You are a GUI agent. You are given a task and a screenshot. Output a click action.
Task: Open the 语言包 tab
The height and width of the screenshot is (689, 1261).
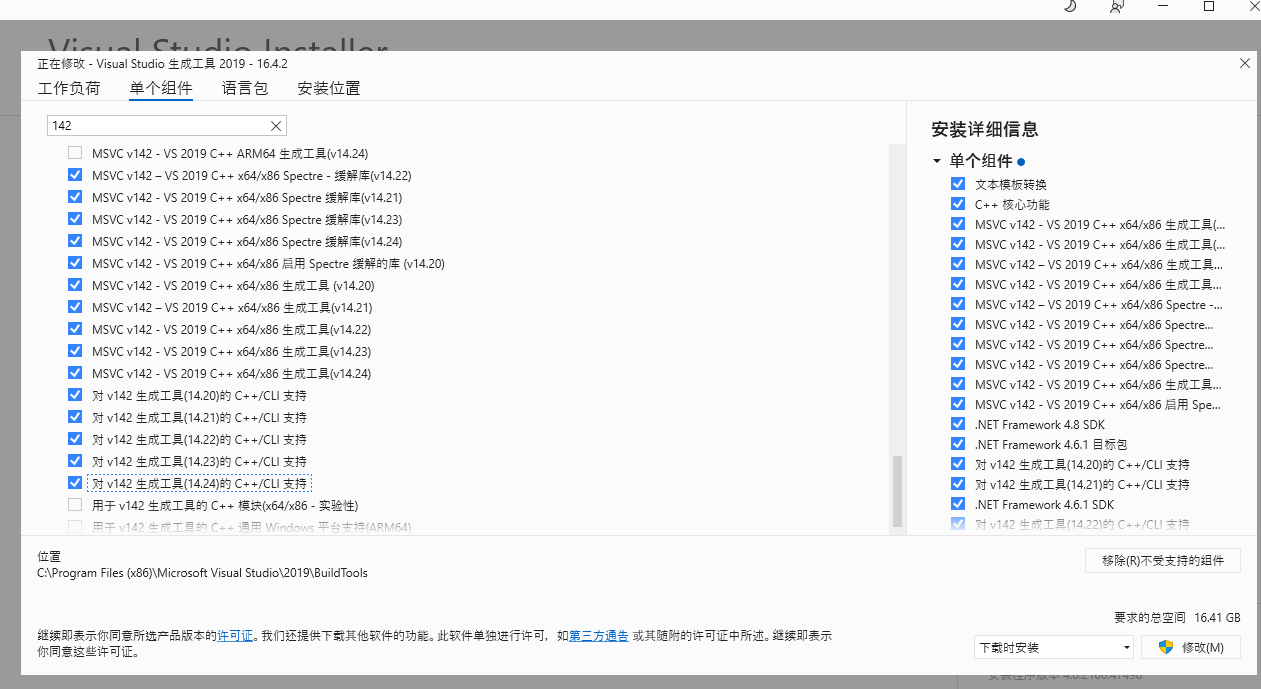click(245, 88)
